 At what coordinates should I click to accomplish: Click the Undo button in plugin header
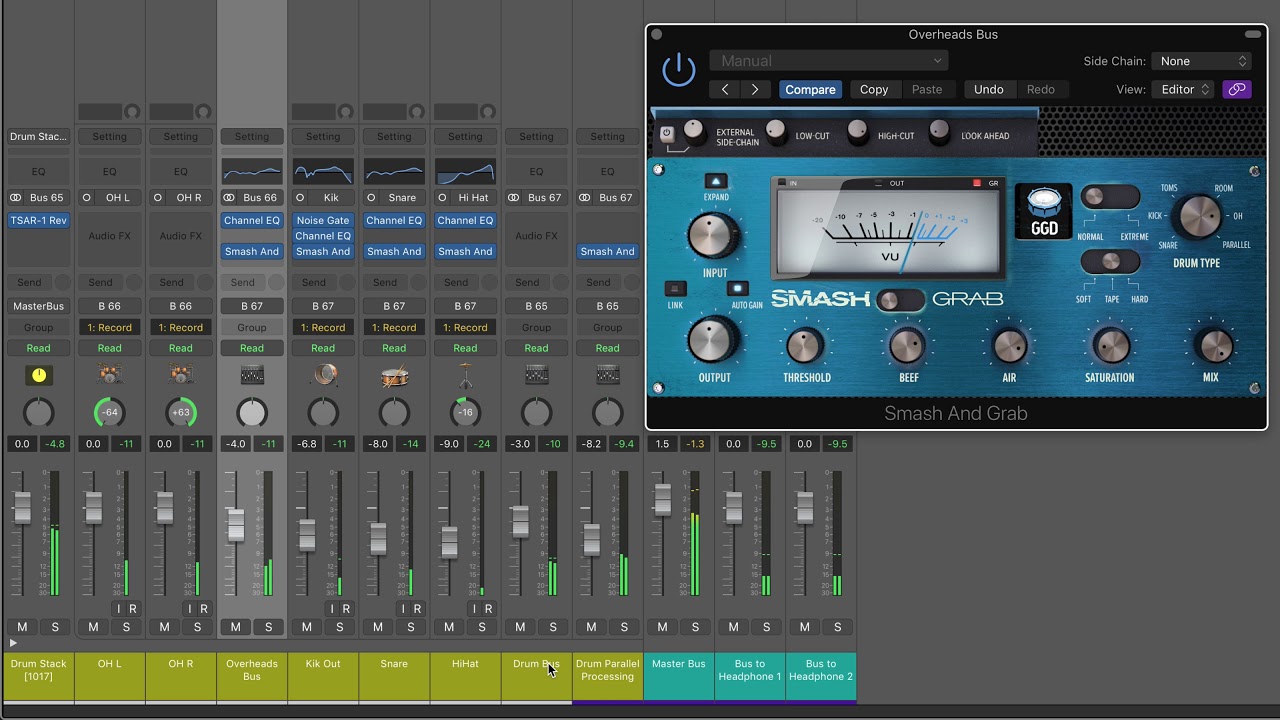989,90
